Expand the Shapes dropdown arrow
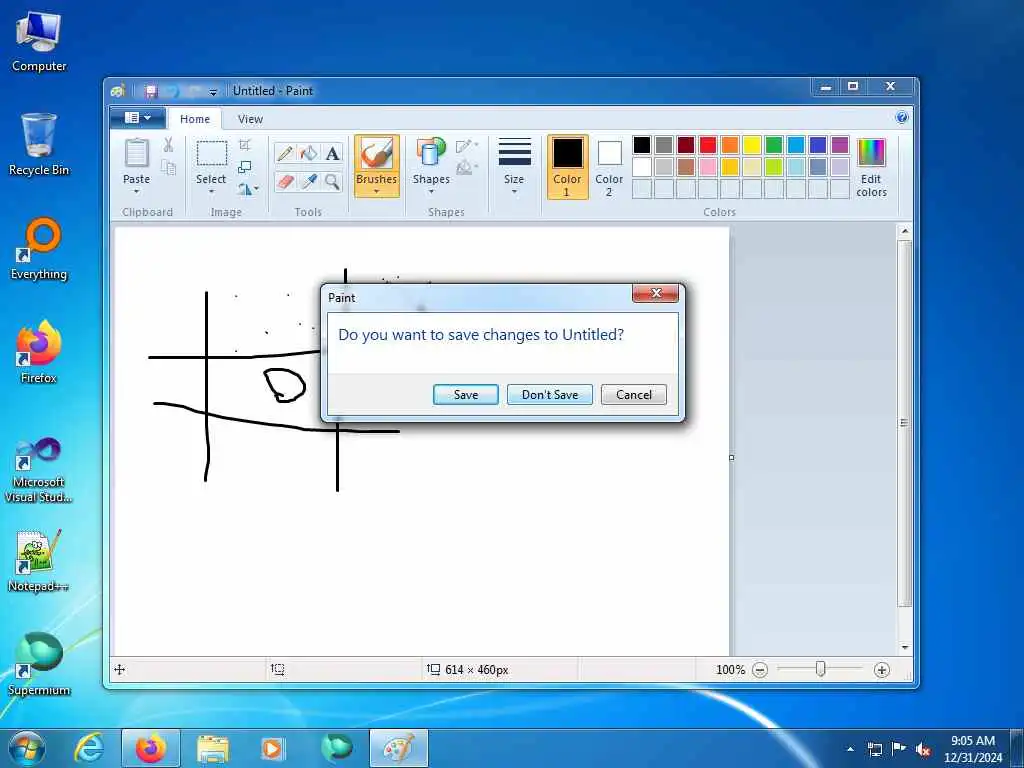Screen dimensions: 1024x768 tap(431, 191)
